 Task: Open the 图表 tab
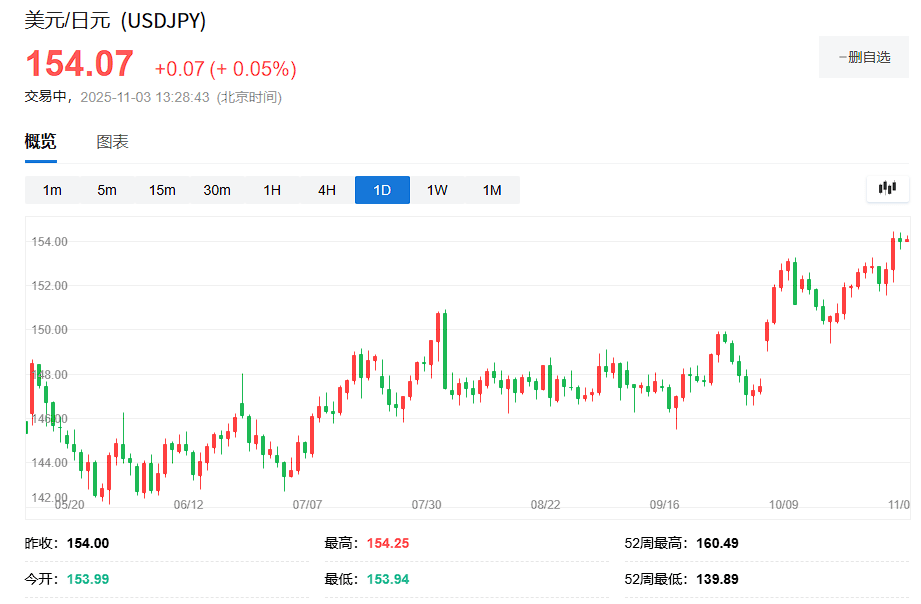(112, 142)
